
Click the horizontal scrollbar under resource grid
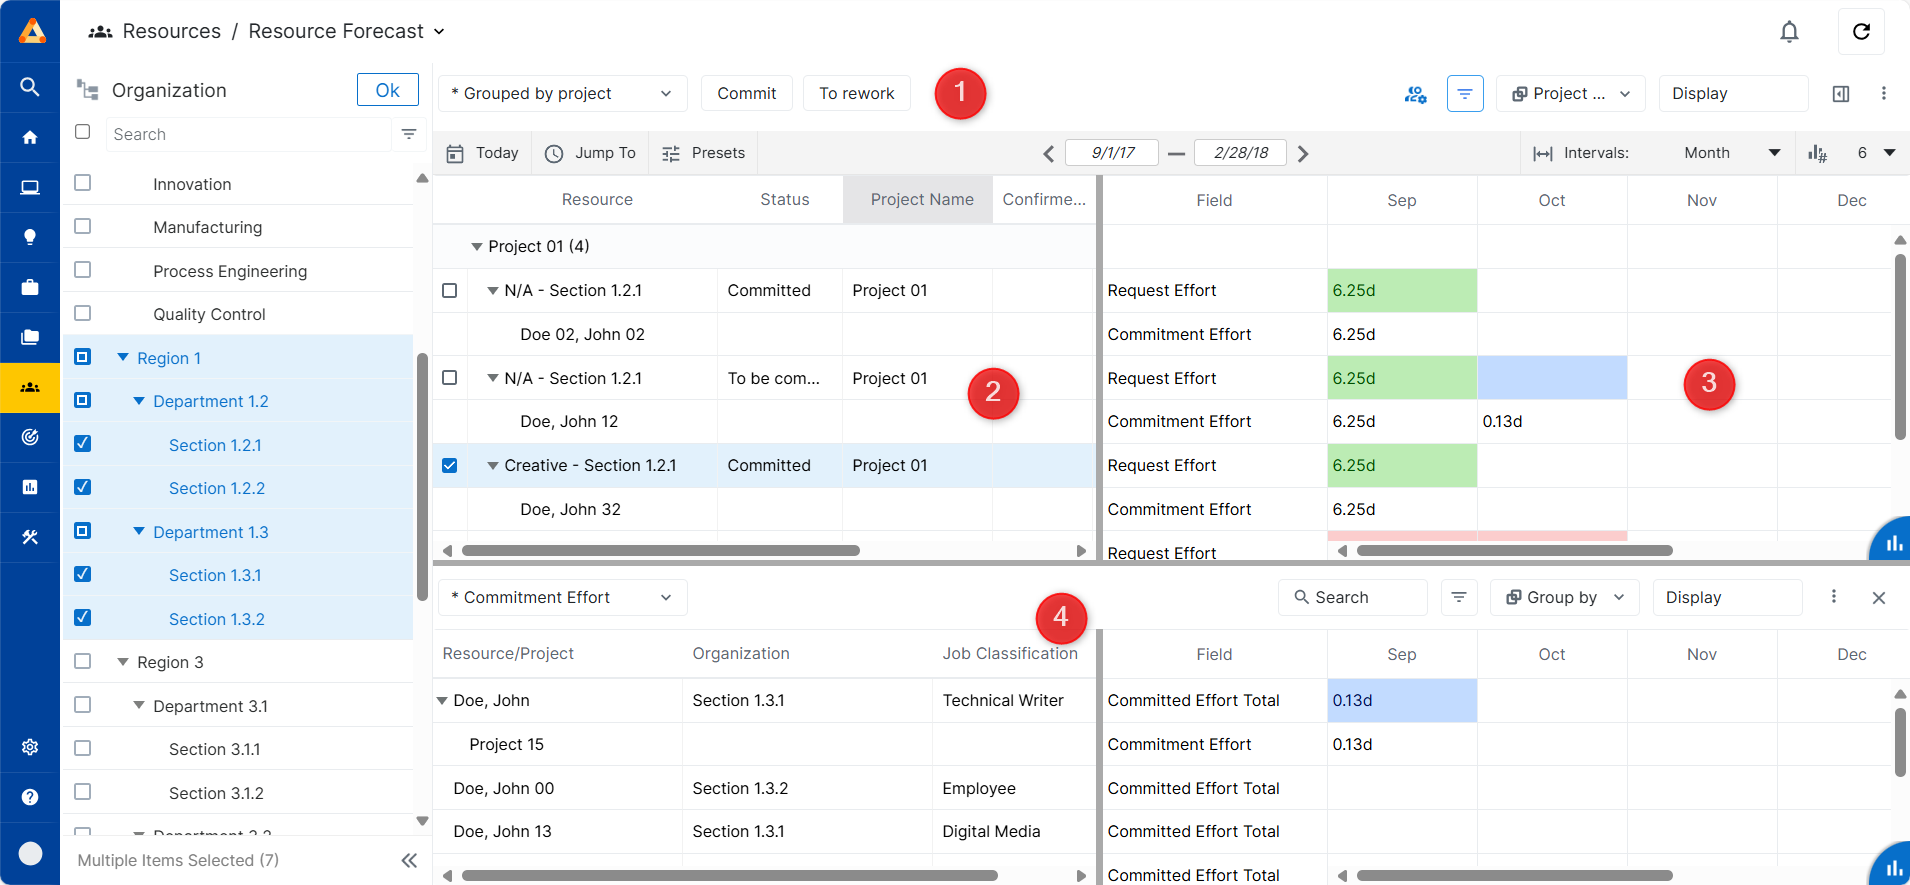660,551
